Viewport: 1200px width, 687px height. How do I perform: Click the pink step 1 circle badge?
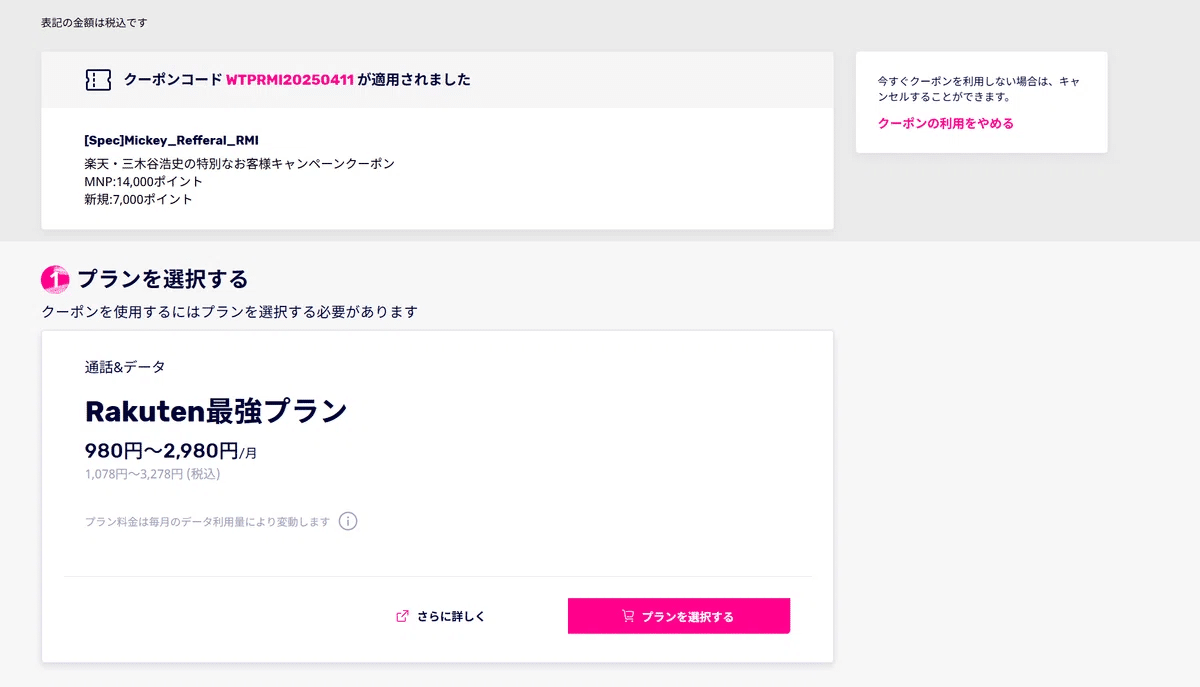(55, 279)
